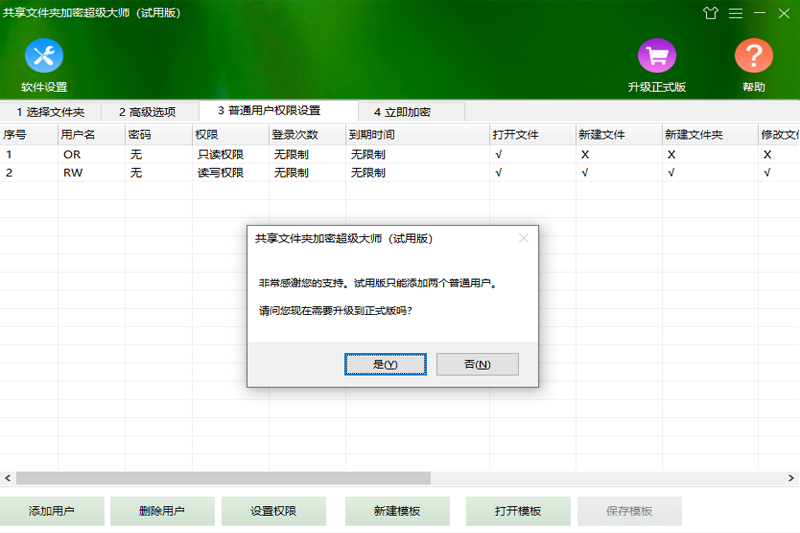The image size is (800, 533).
Task: Switch to the 1 选择文件夹 tab
Action: point(50,112)
